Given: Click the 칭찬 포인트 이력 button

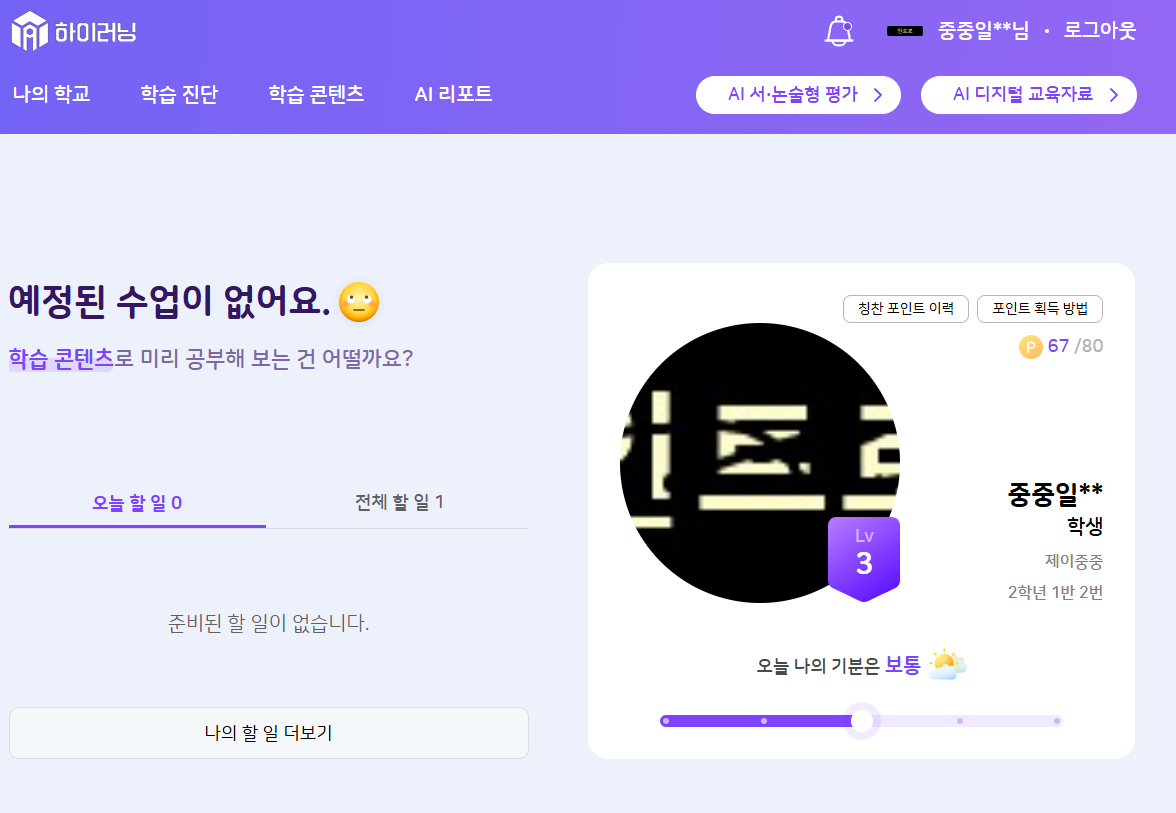Looking at the screenshot, I should [x=906, y=309].
